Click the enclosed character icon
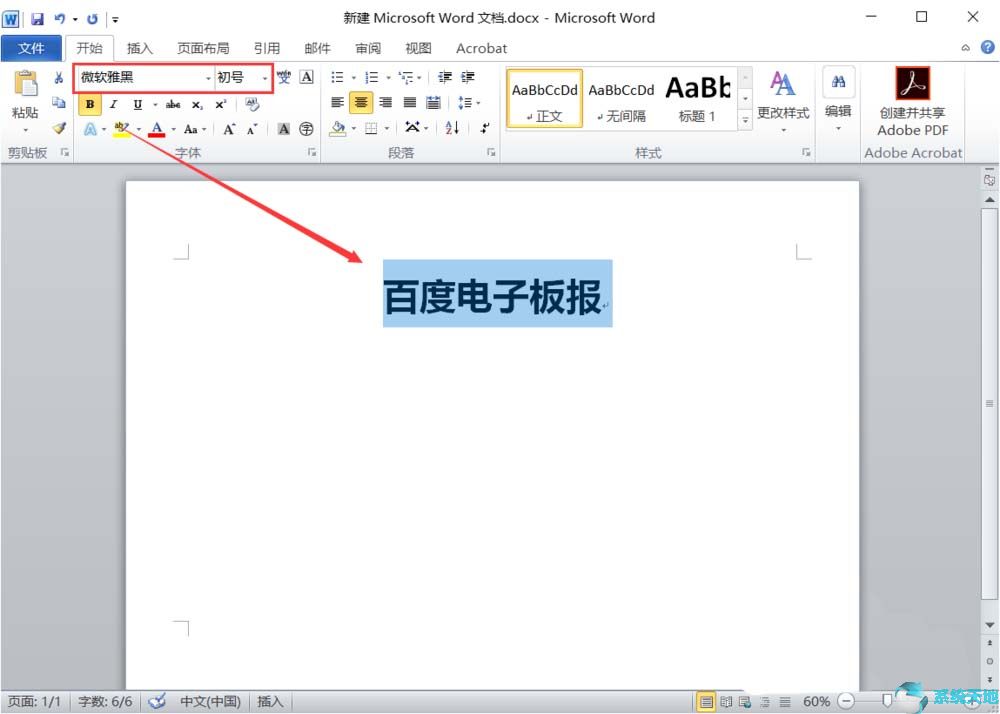The height and width of the screenshot is (714, 1000). 307,129
